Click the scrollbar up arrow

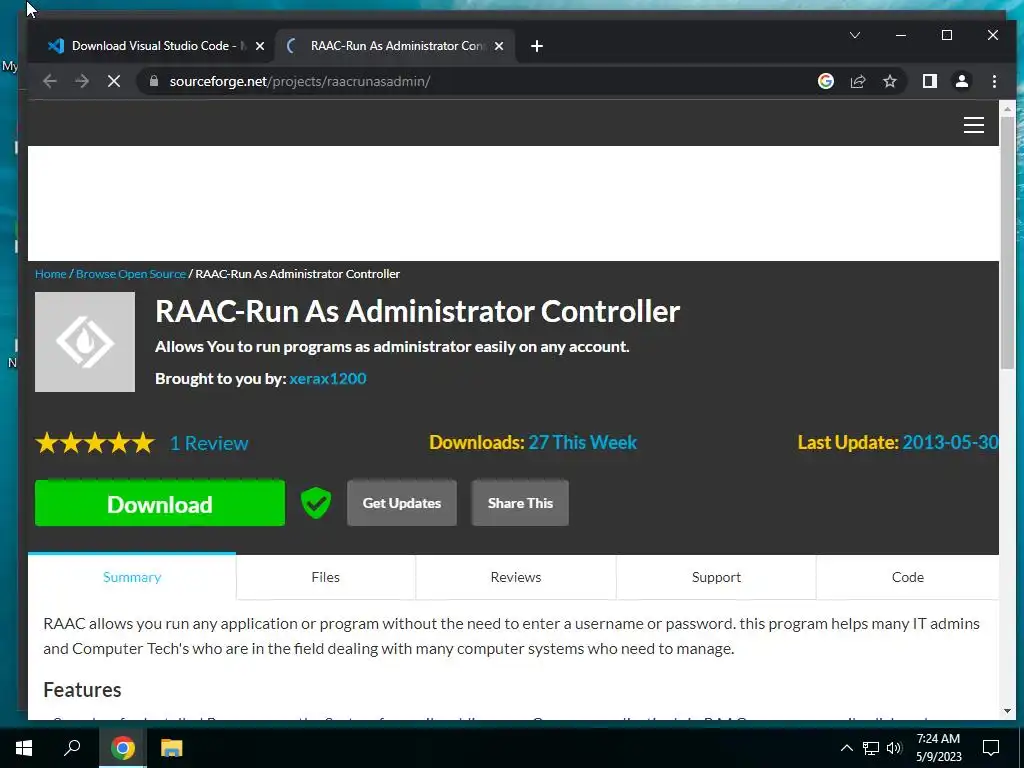(1007, 108)
